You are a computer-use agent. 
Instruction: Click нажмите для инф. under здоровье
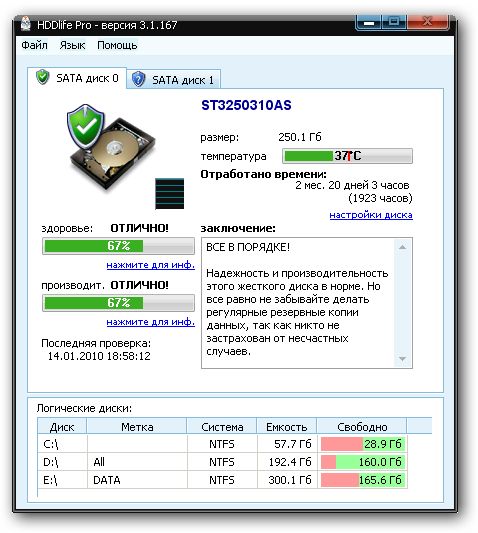151,265
